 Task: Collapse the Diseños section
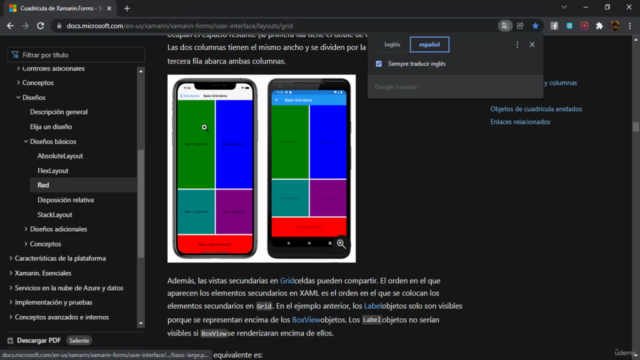18,98
